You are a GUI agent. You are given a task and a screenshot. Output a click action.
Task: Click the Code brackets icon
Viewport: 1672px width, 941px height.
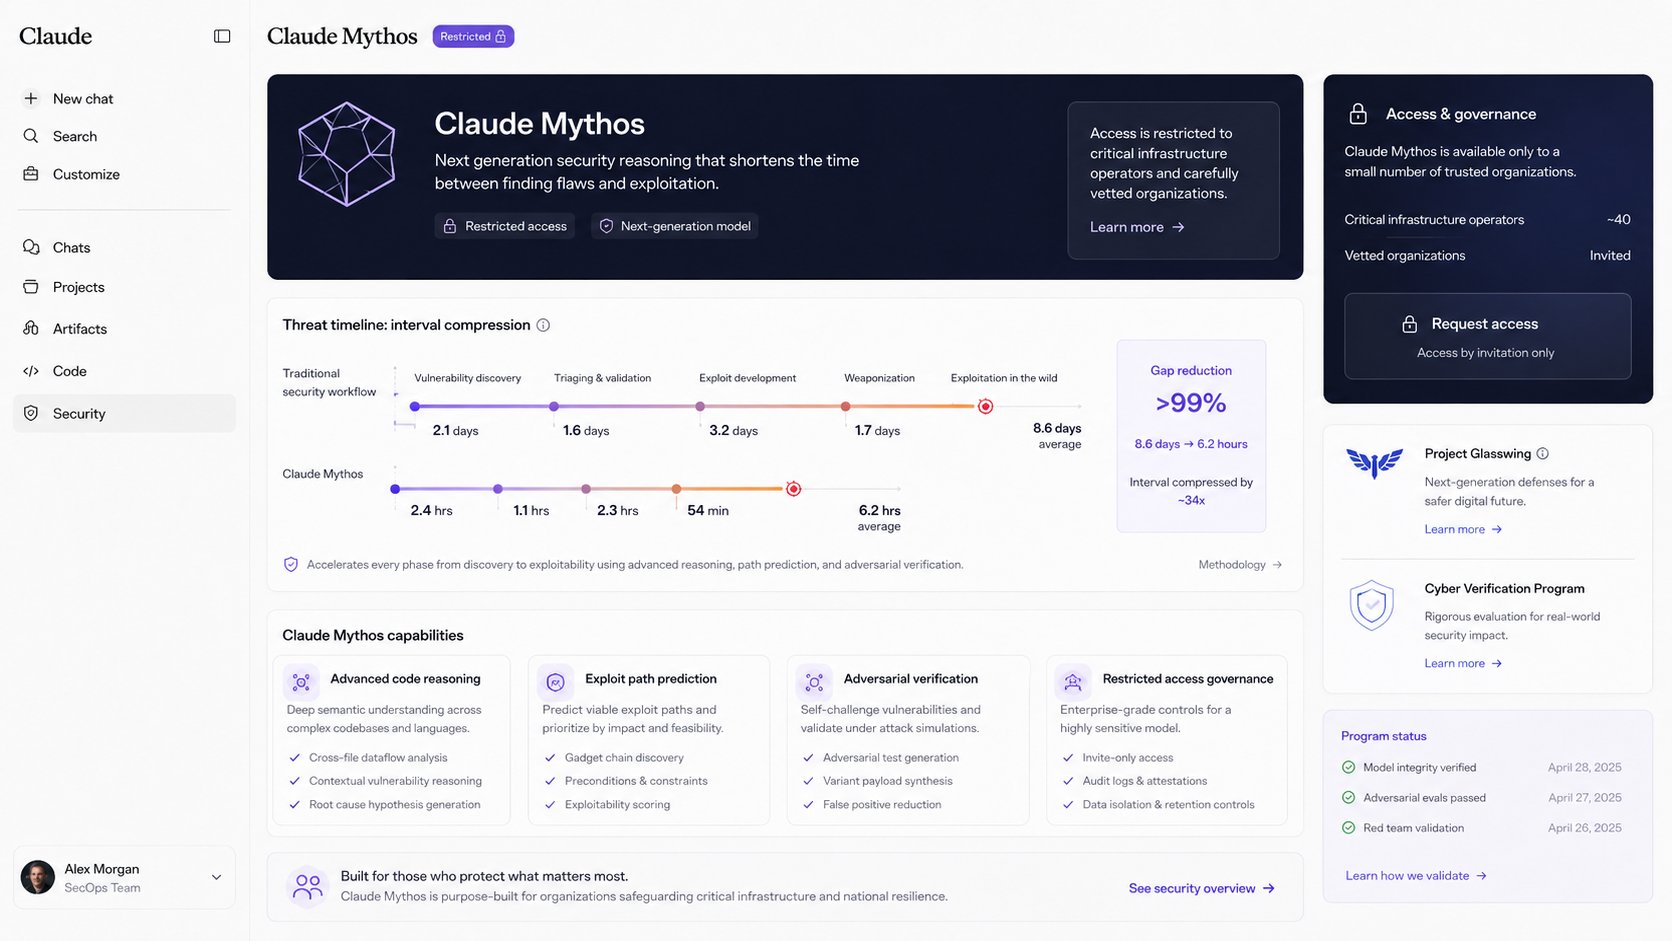(x=31, y=371)
